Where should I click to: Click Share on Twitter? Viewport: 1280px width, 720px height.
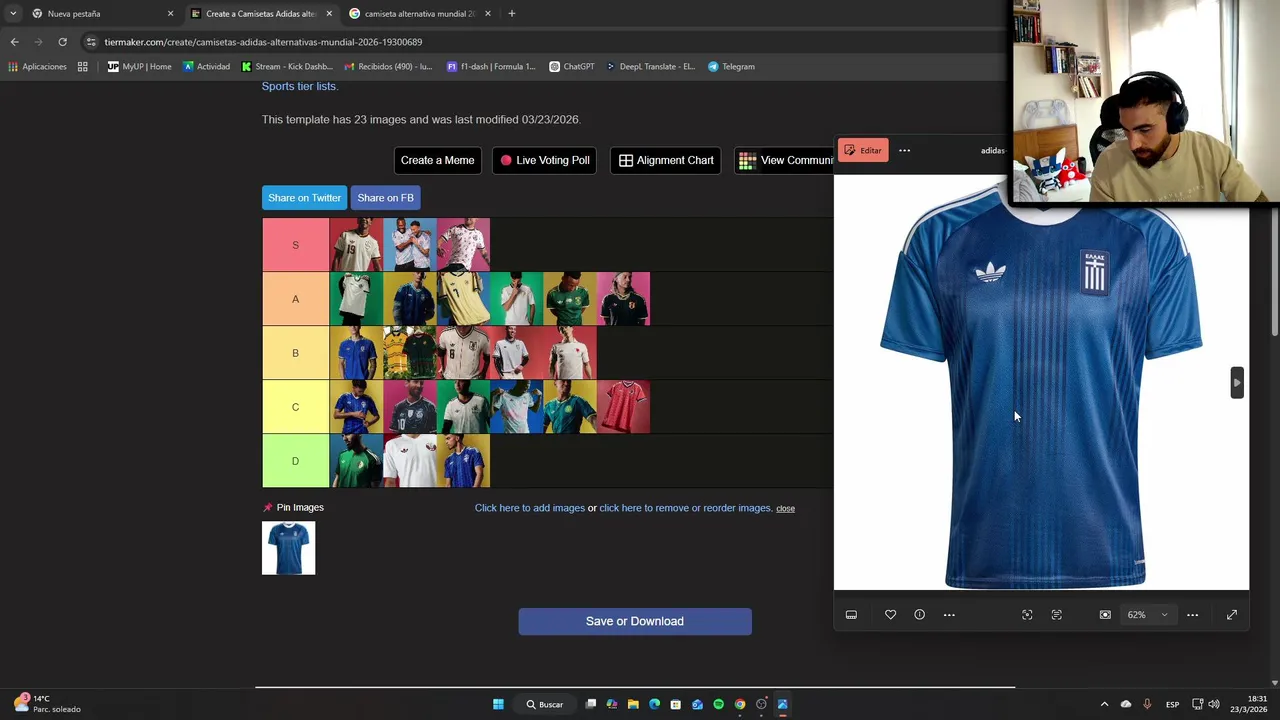304,198
